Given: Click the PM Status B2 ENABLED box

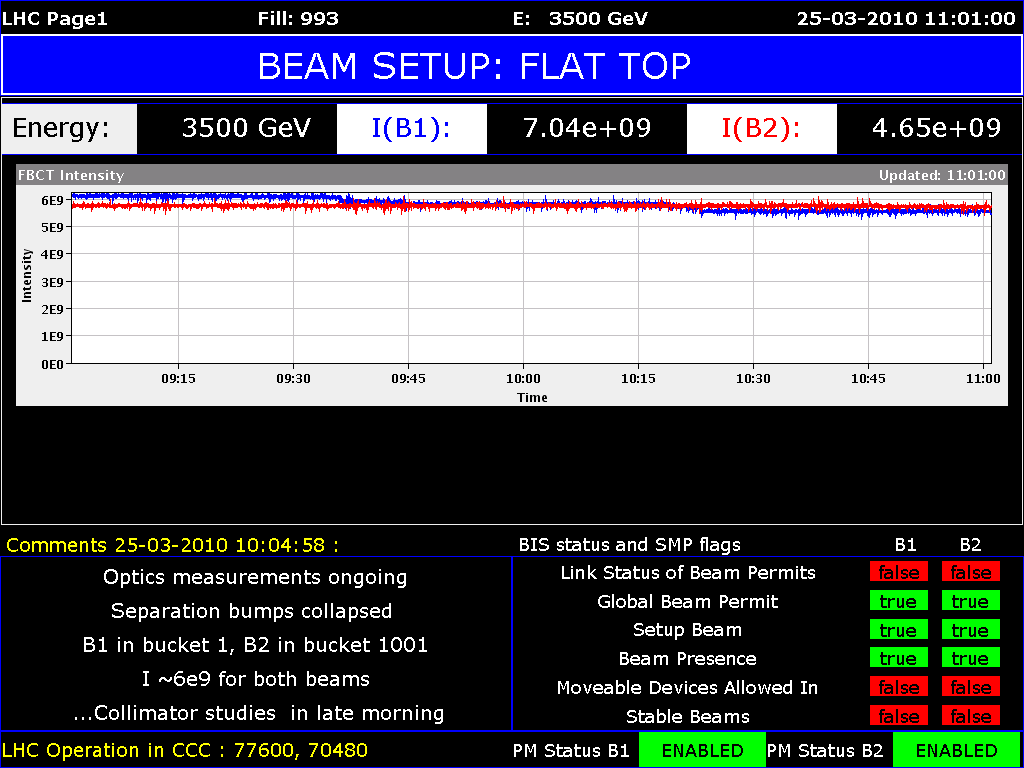Looking at the screenshot, I should click(x=956, y=750).
